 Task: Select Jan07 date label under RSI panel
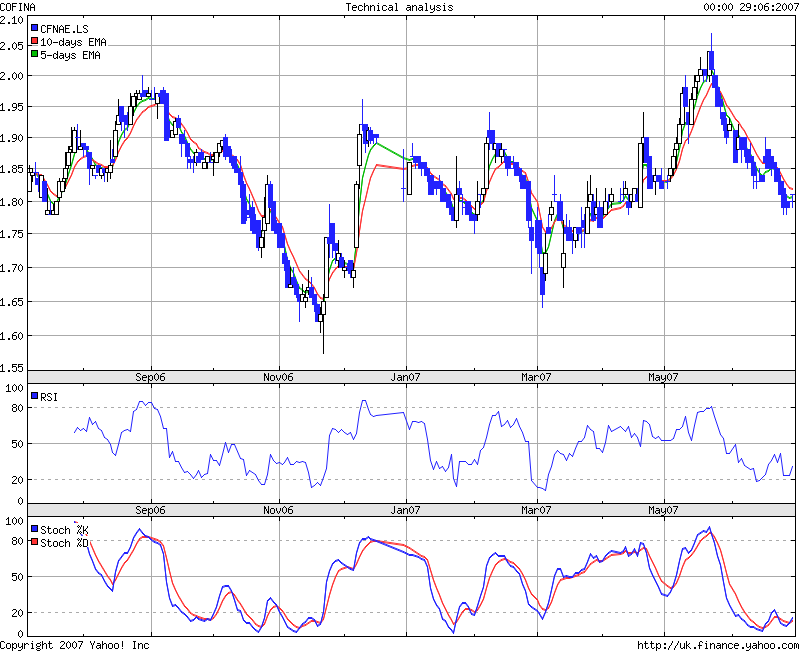click(406, 510)
